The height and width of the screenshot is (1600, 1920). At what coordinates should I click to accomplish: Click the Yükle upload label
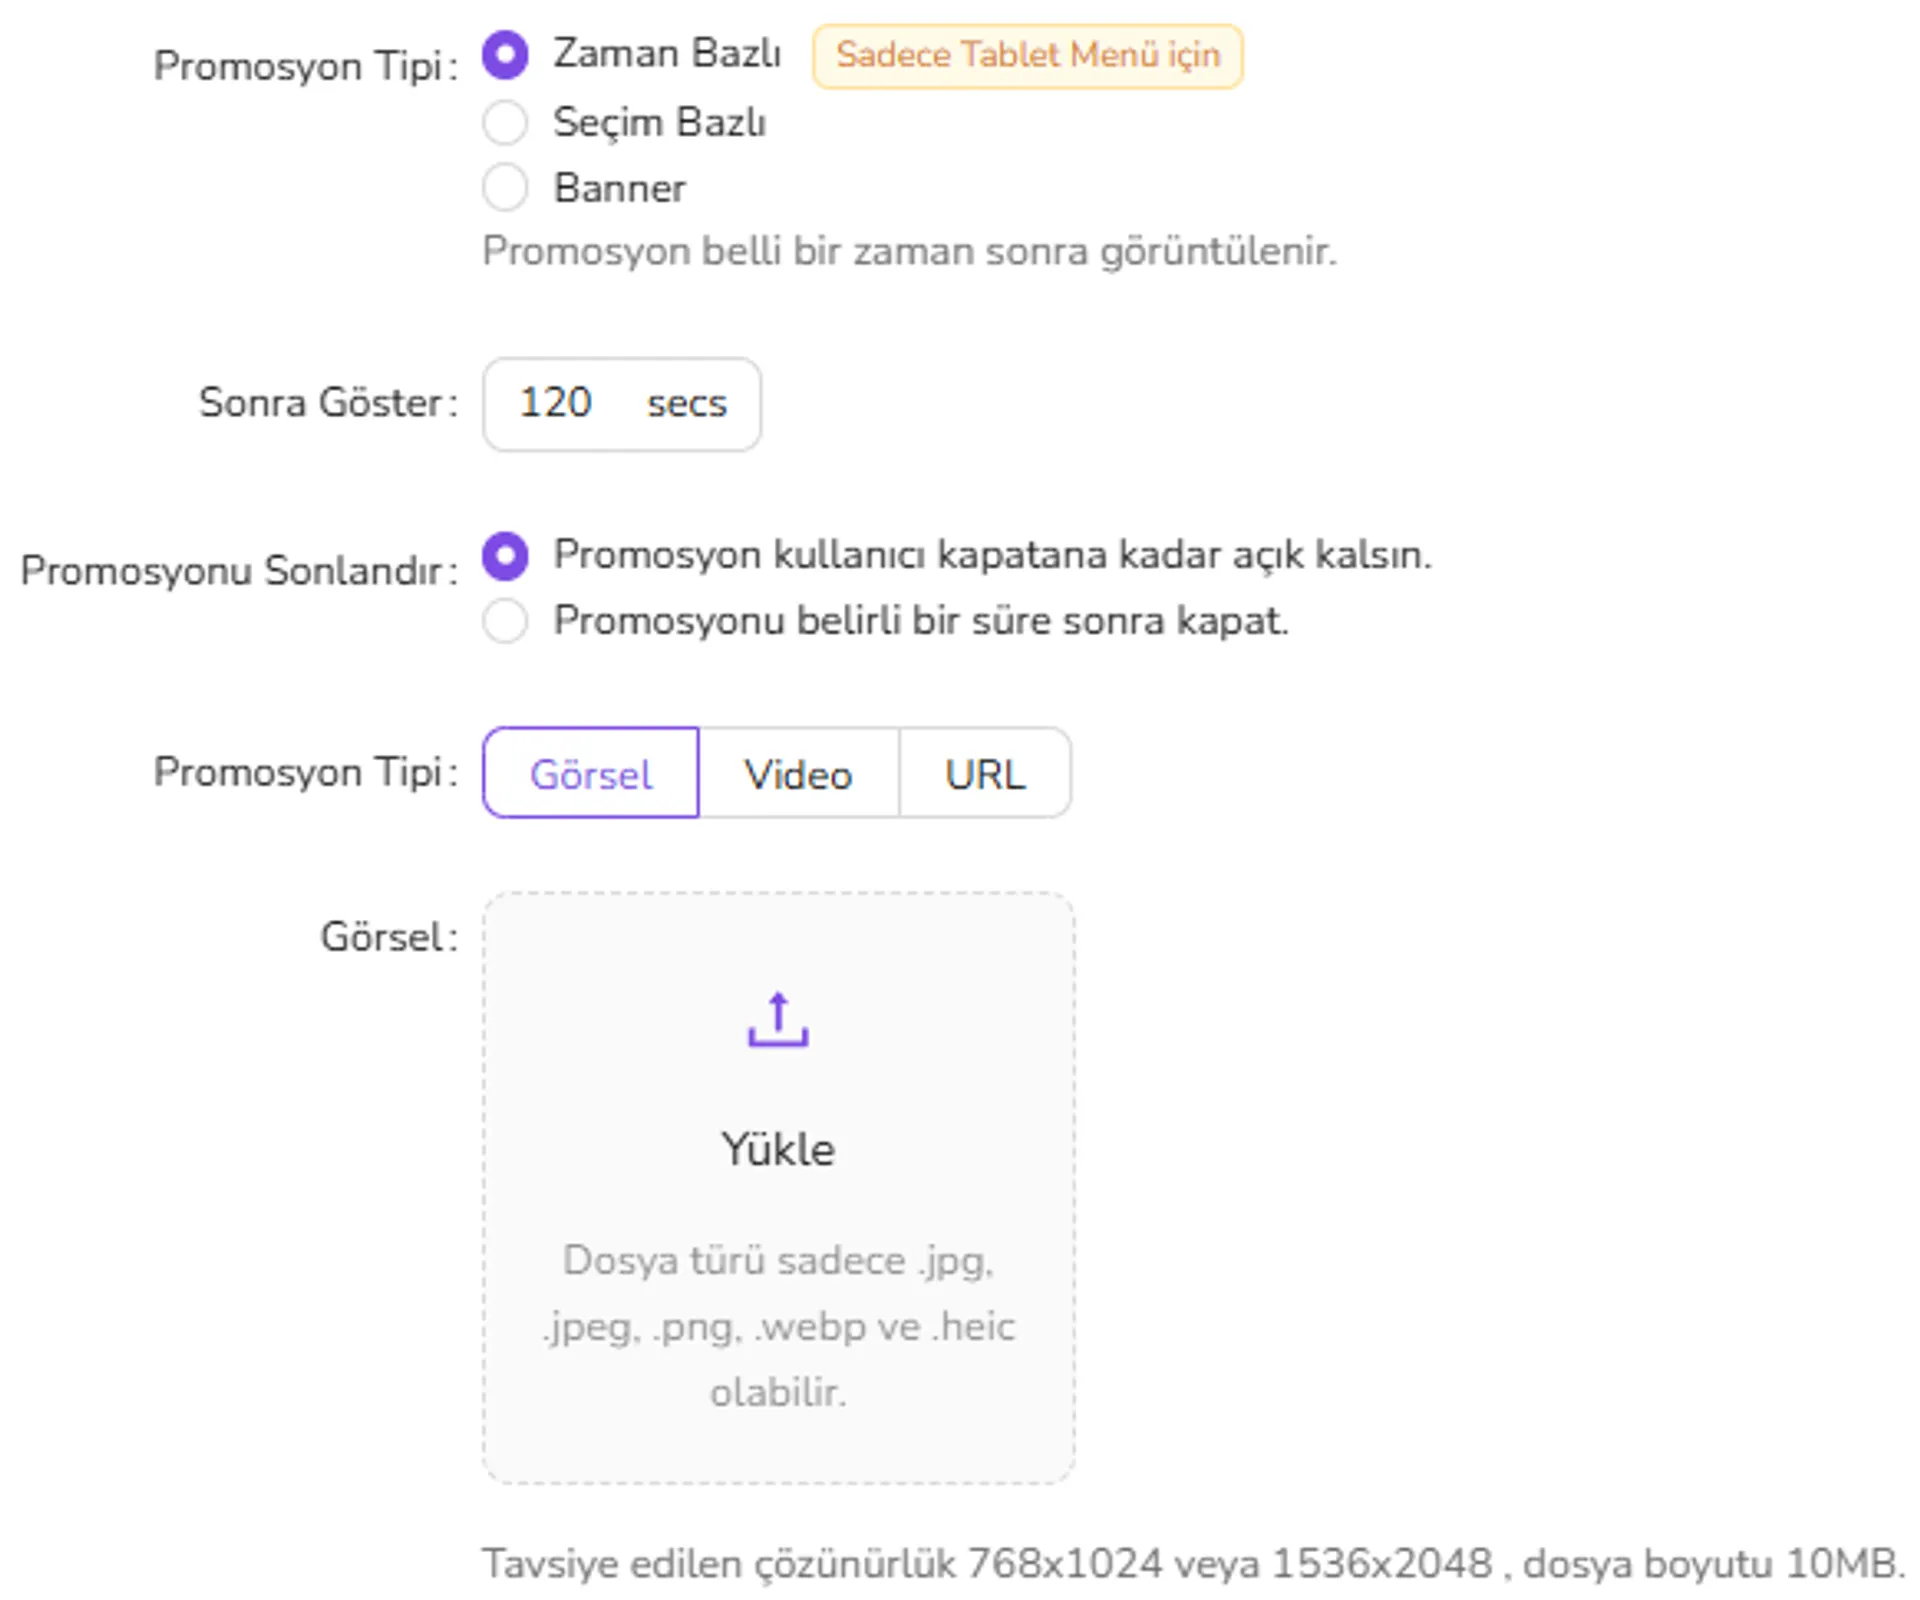pos(778,1149)
